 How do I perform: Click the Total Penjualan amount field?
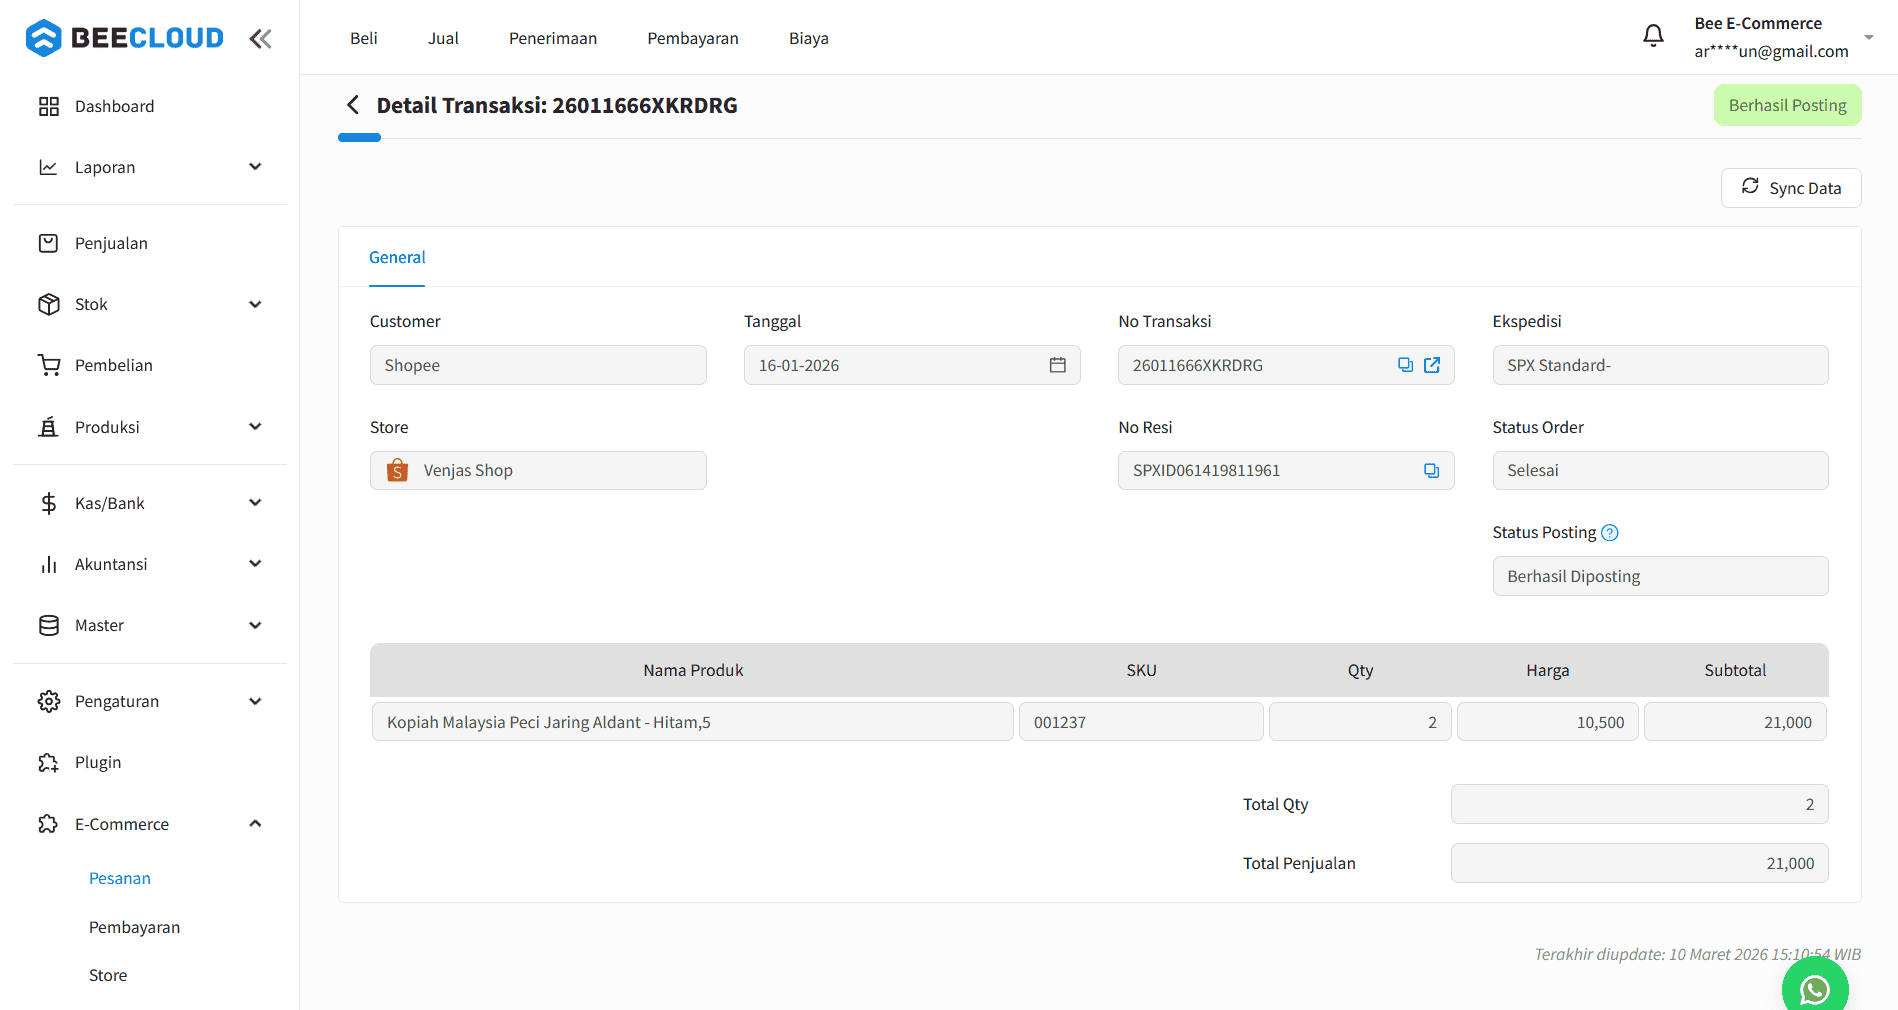1638,862
